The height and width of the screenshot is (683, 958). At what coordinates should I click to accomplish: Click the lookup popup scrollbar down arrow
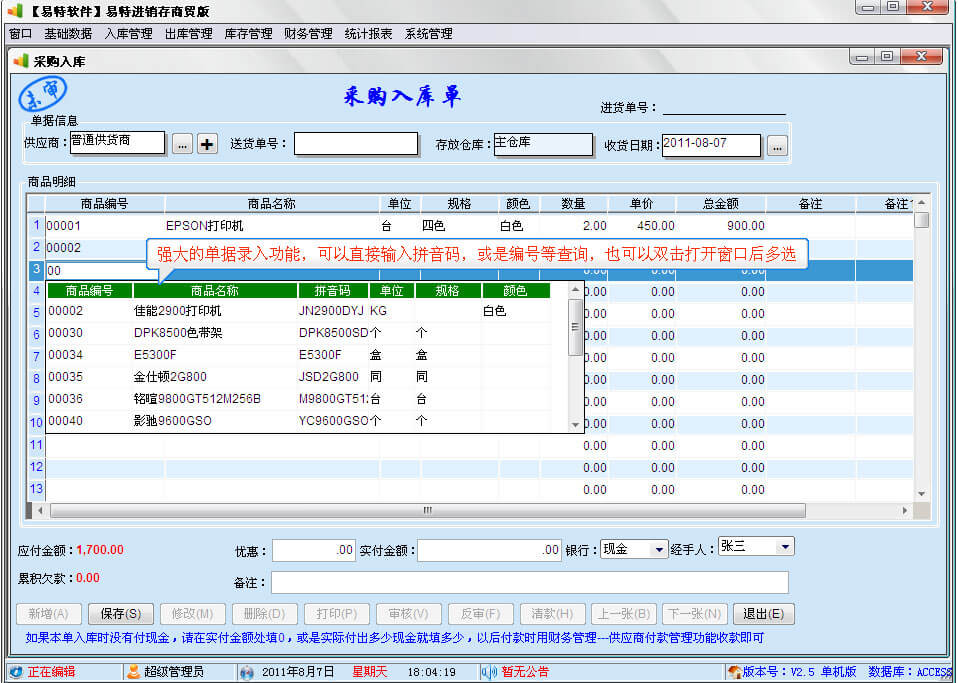click(x=575, y=425)
